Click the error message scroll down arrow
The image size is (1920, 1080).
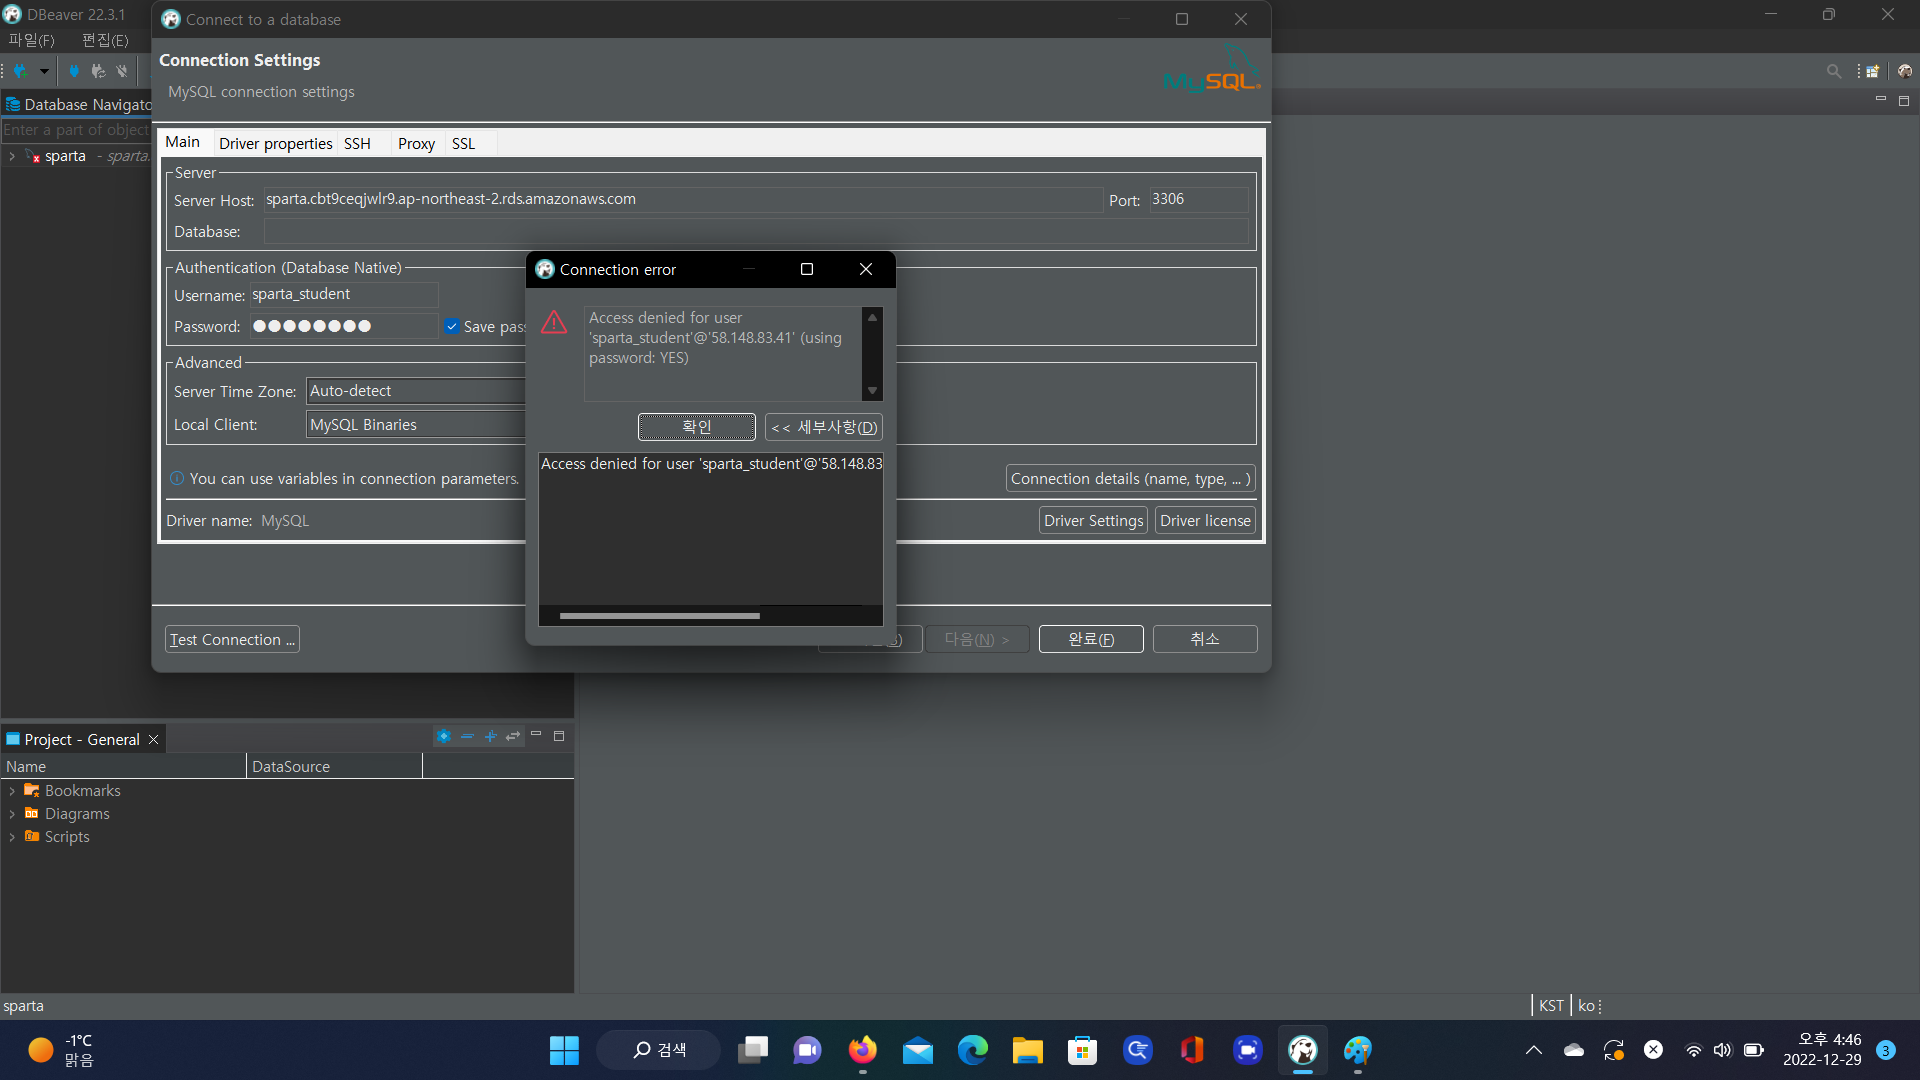coord(872,391)
